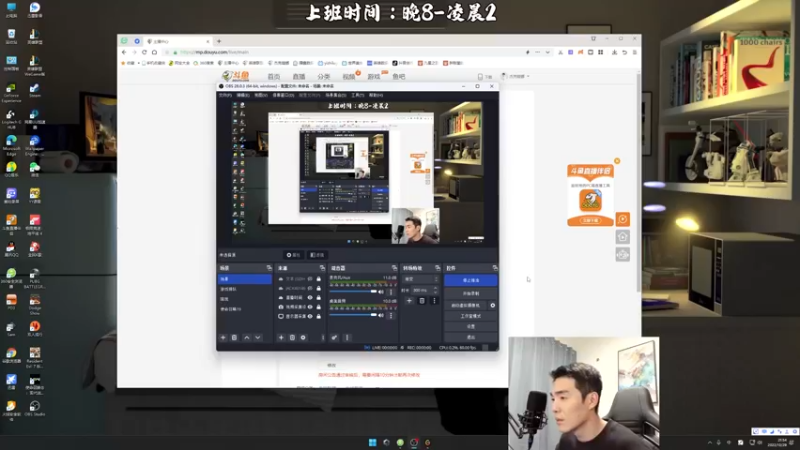Pop out the 转场特效 dock panel
This screenshot has width=800, height=450.
click(437, 268)
